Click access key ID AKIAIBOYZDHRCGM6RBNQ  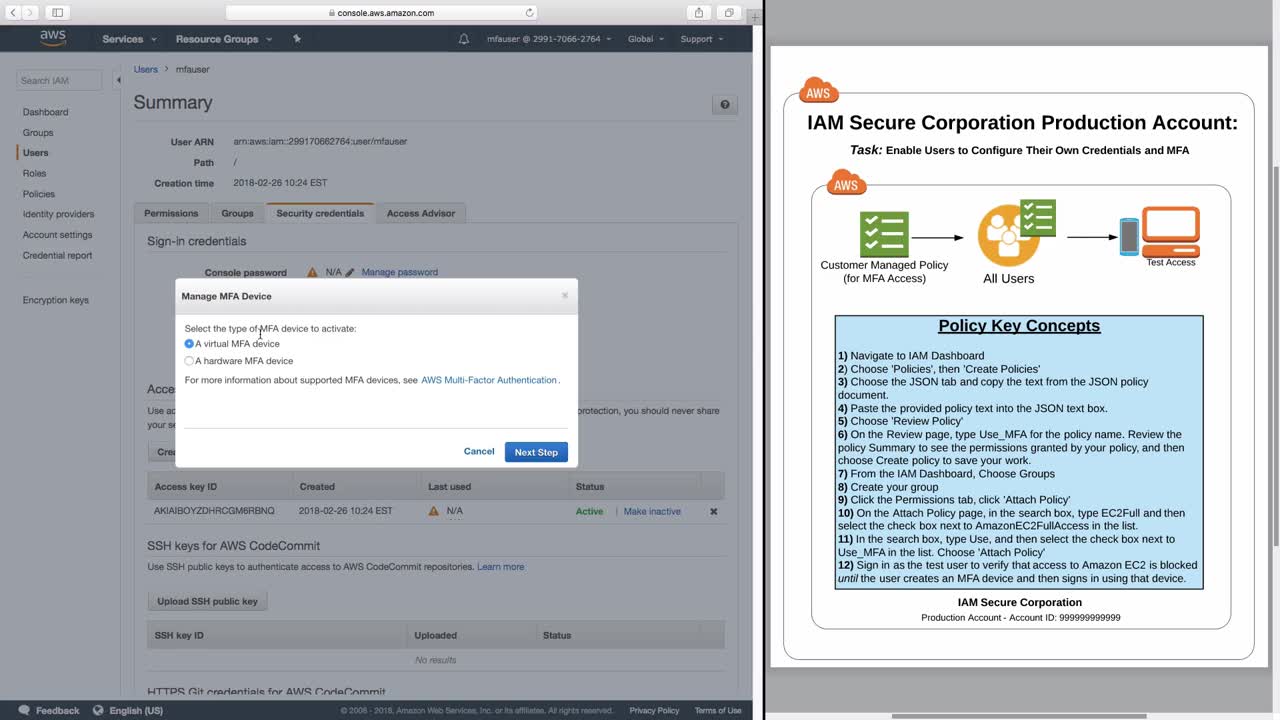tap(214, 511)
